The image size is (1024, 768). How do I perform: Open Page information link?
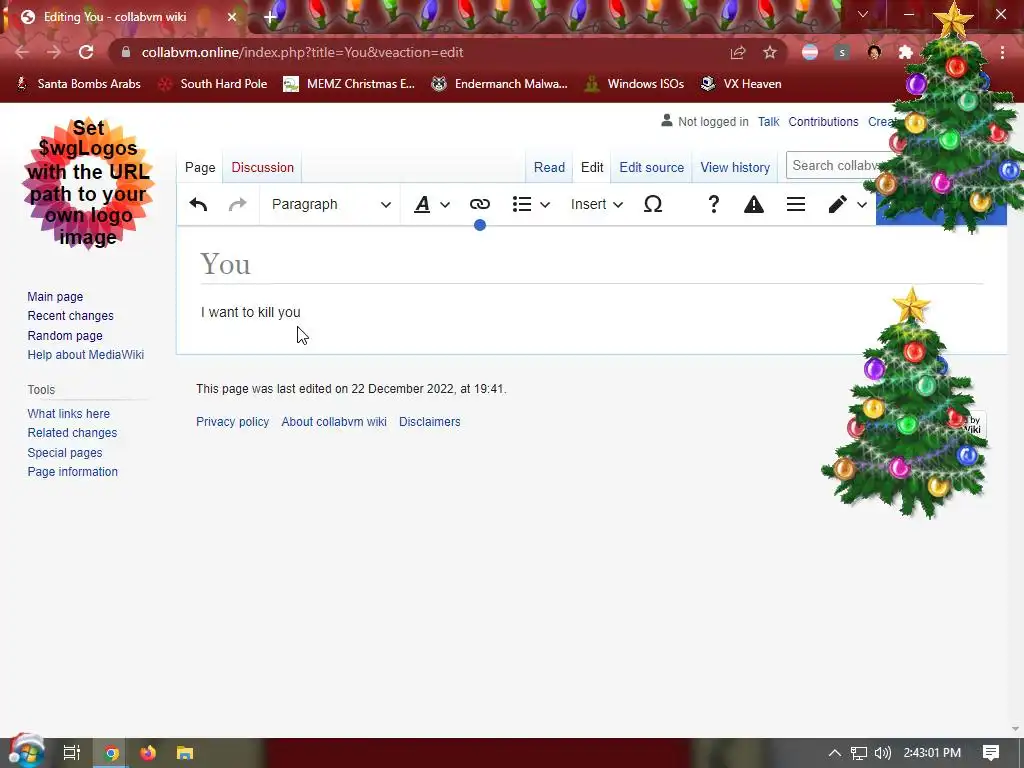click(72, 472)
